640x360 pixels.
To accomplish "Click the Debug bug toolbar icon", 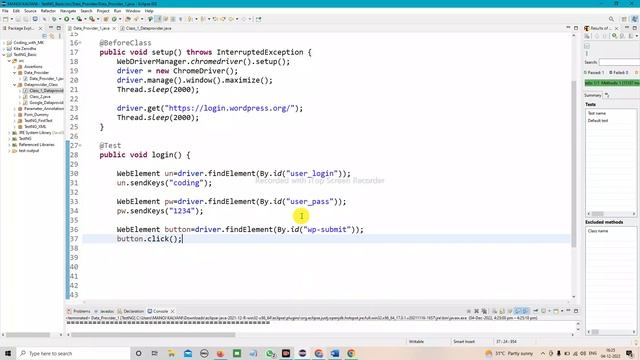I will (x=54, y=19).
